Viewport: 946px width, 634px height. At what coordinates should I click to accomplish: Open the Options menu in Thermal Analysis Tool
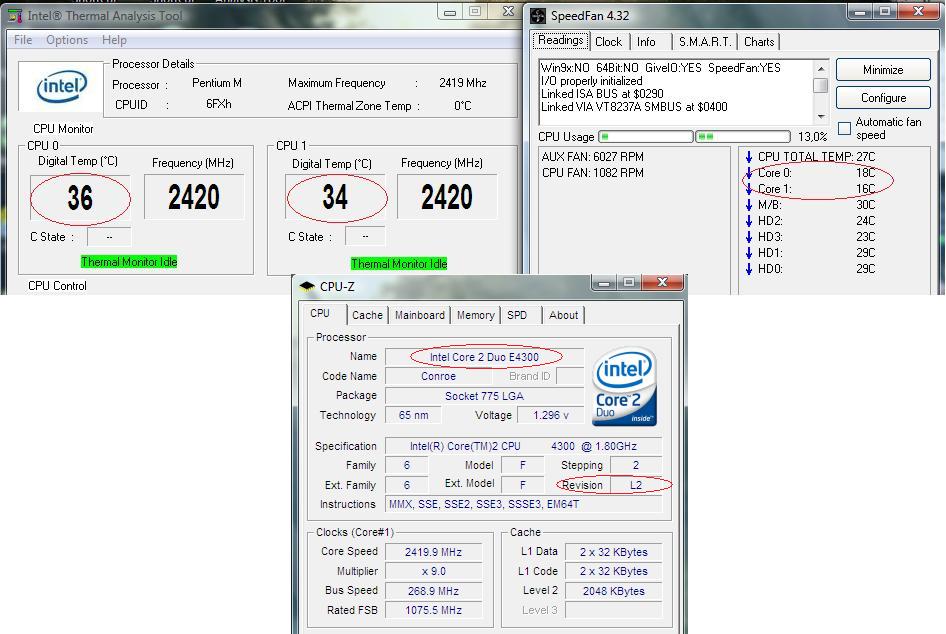pyautogui.click(x=67, y=40)
